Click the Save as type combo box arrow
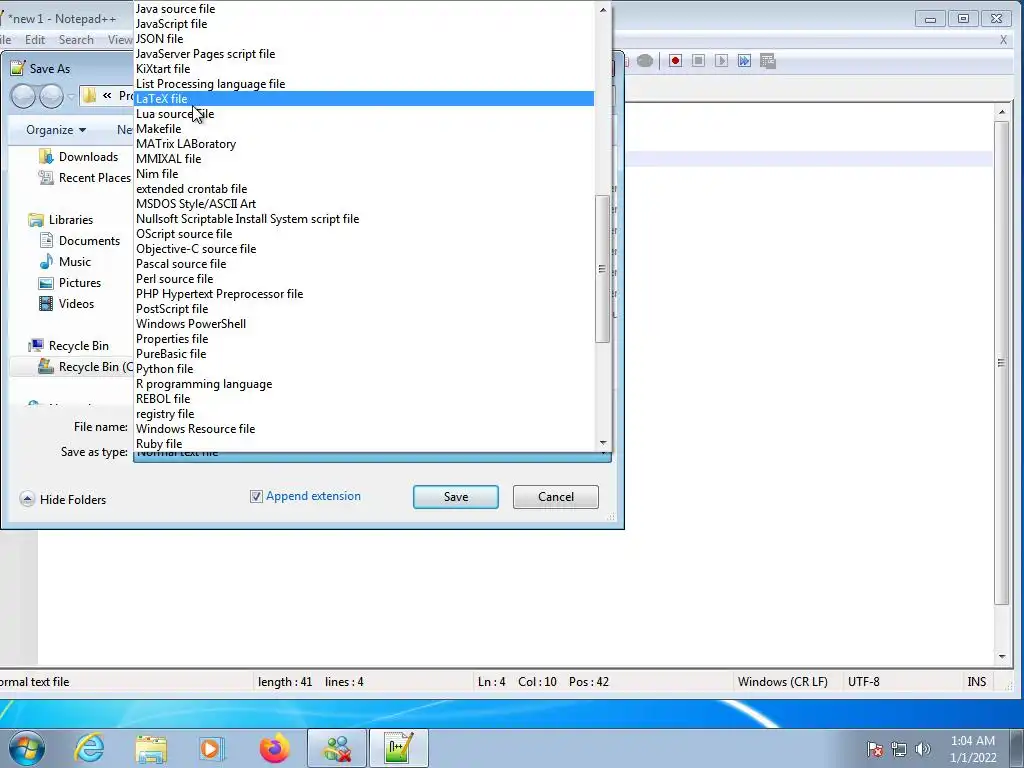 (x=603, y=453)
